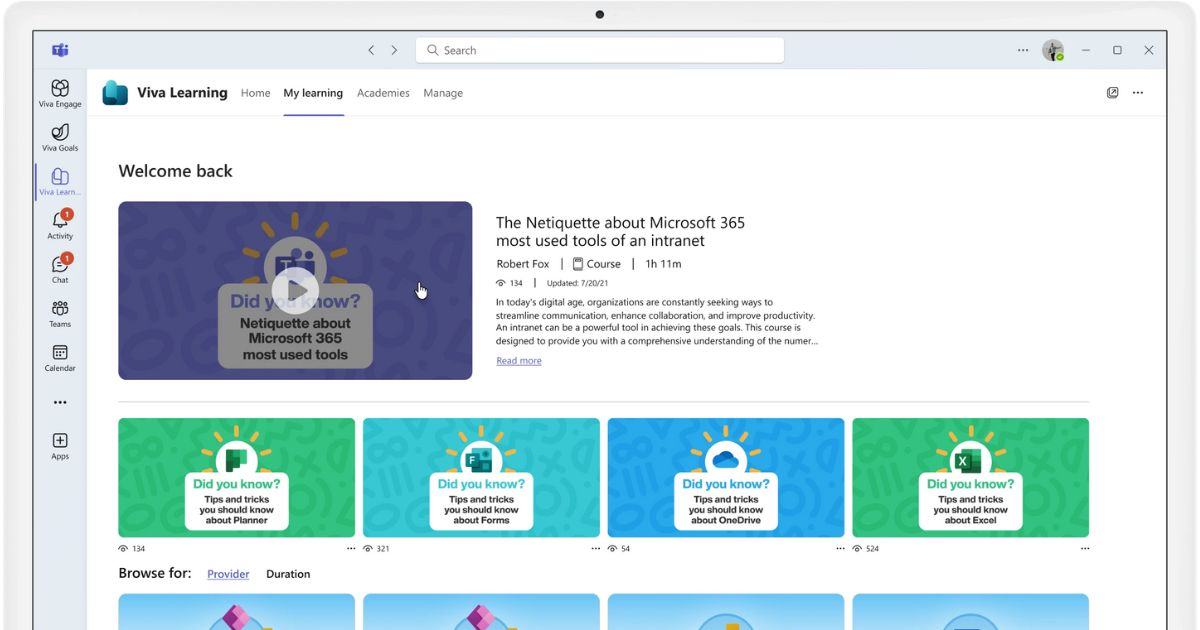This screenshot has width=1200, height=630.
Task: Click the pop-out app icon
Action: coord(1112,93)
